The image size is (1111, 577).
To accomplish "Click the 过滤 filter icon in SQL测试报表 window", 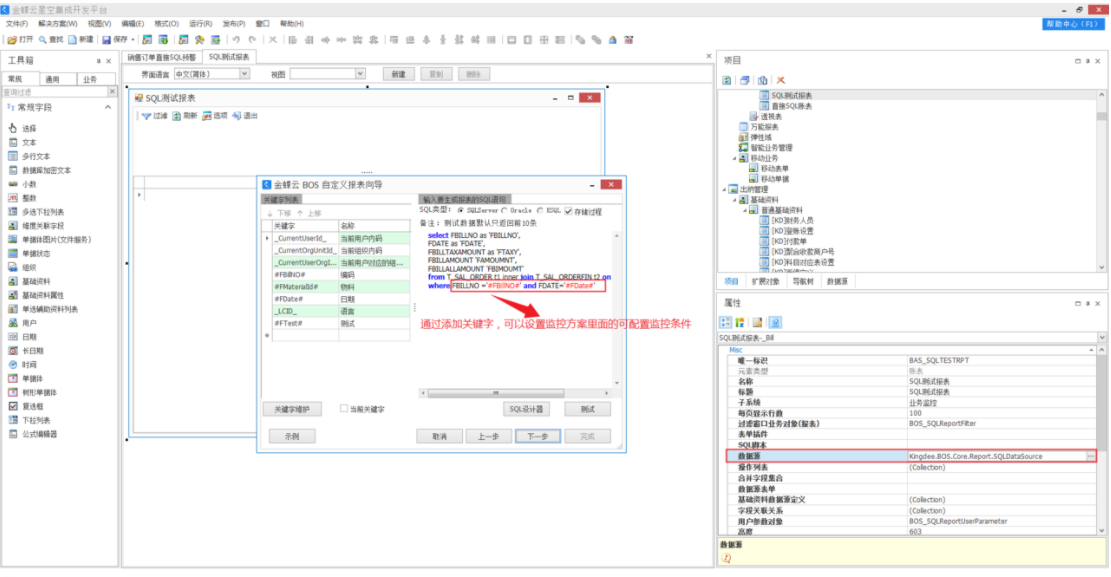I will (x=146, y=116).
